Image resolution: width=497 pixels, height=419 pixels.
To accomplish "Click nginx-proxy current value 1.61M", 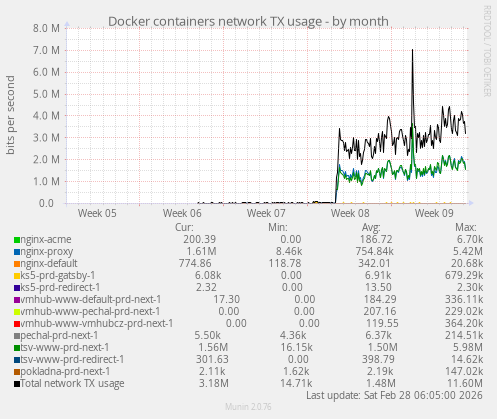I will pyautogui.click(x=202, y=252).
